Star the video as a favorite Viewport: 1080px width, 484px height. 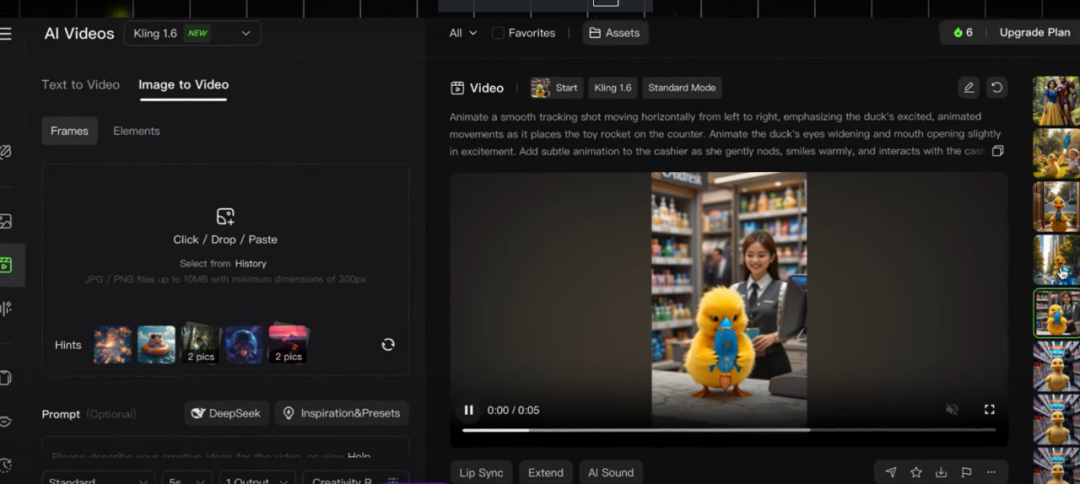[916, 472]
